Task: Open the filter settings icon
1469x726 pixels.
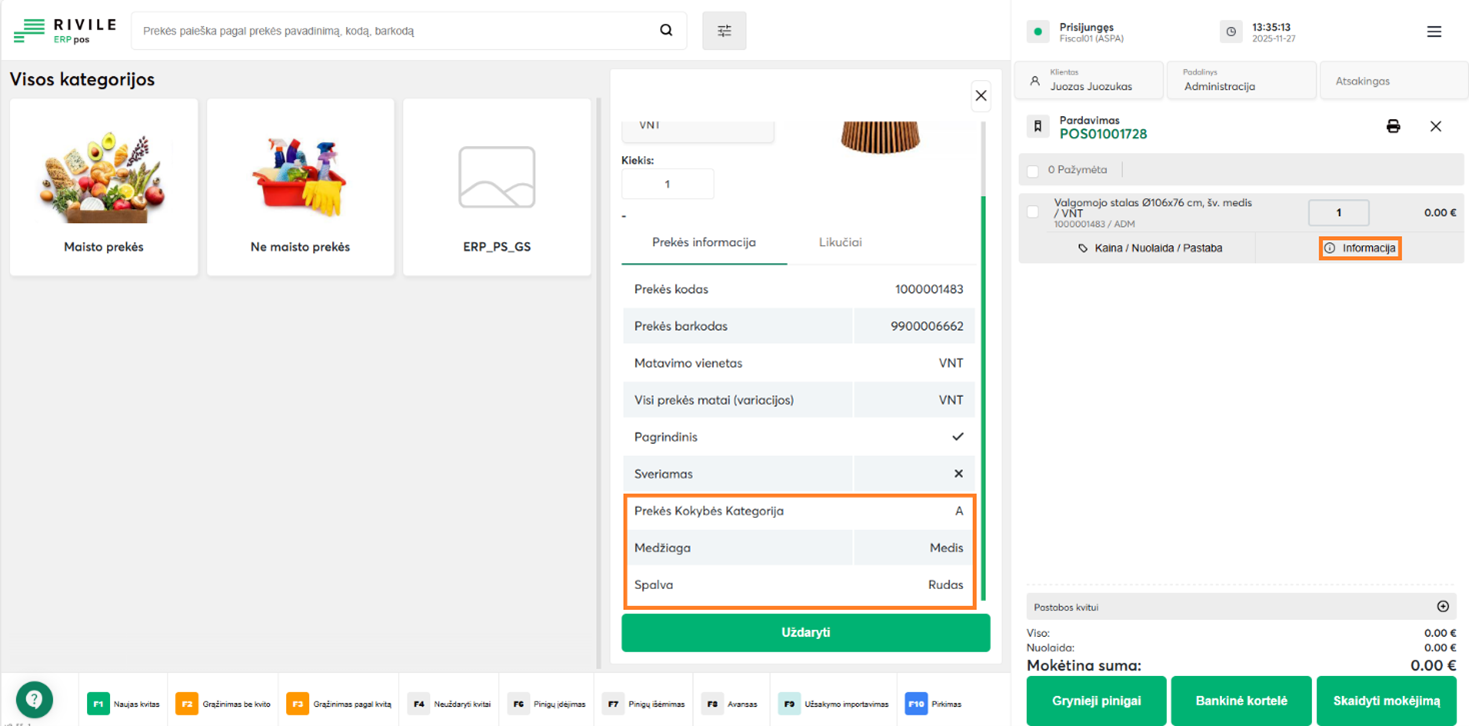Action: (724, 31)
